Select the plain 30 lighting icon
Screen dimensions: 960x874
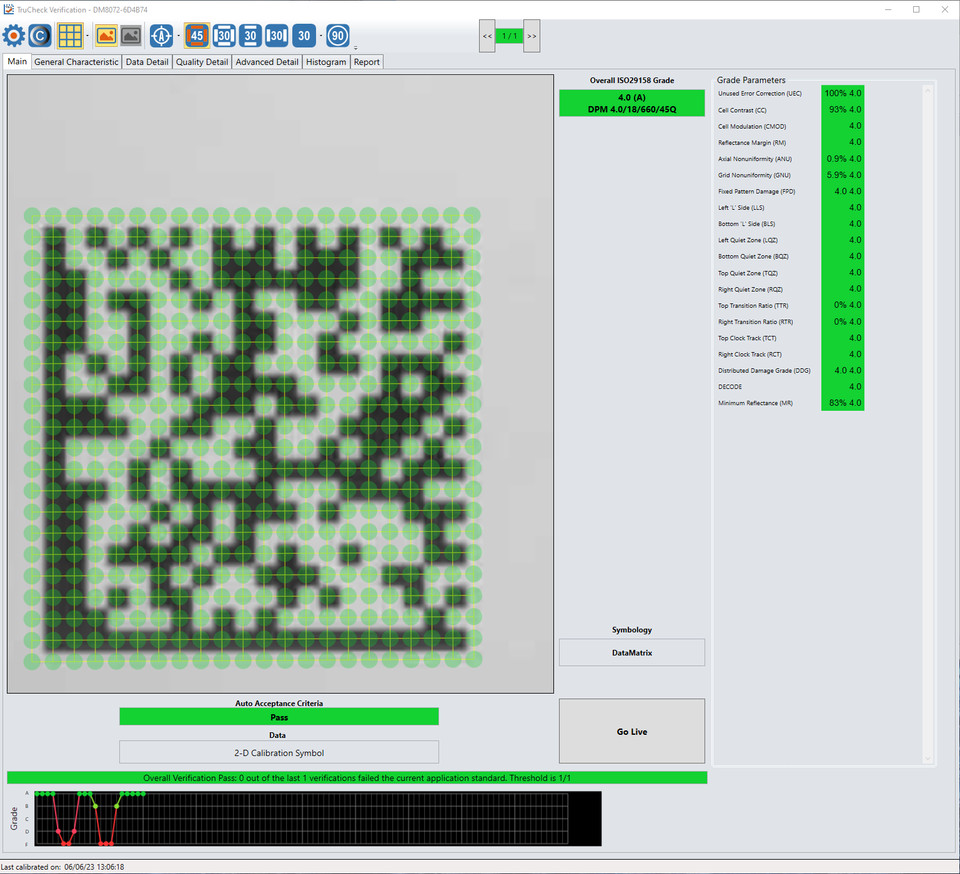[304, 35]
